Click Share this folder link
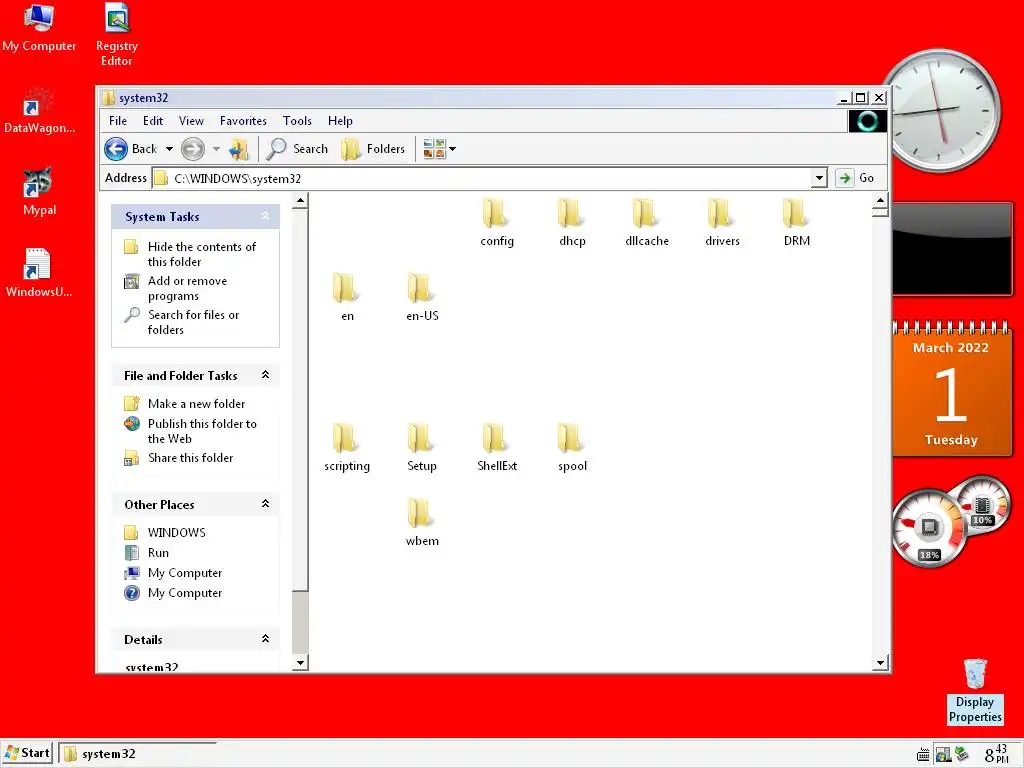The image size is (1024, 768). pos(190,458)
